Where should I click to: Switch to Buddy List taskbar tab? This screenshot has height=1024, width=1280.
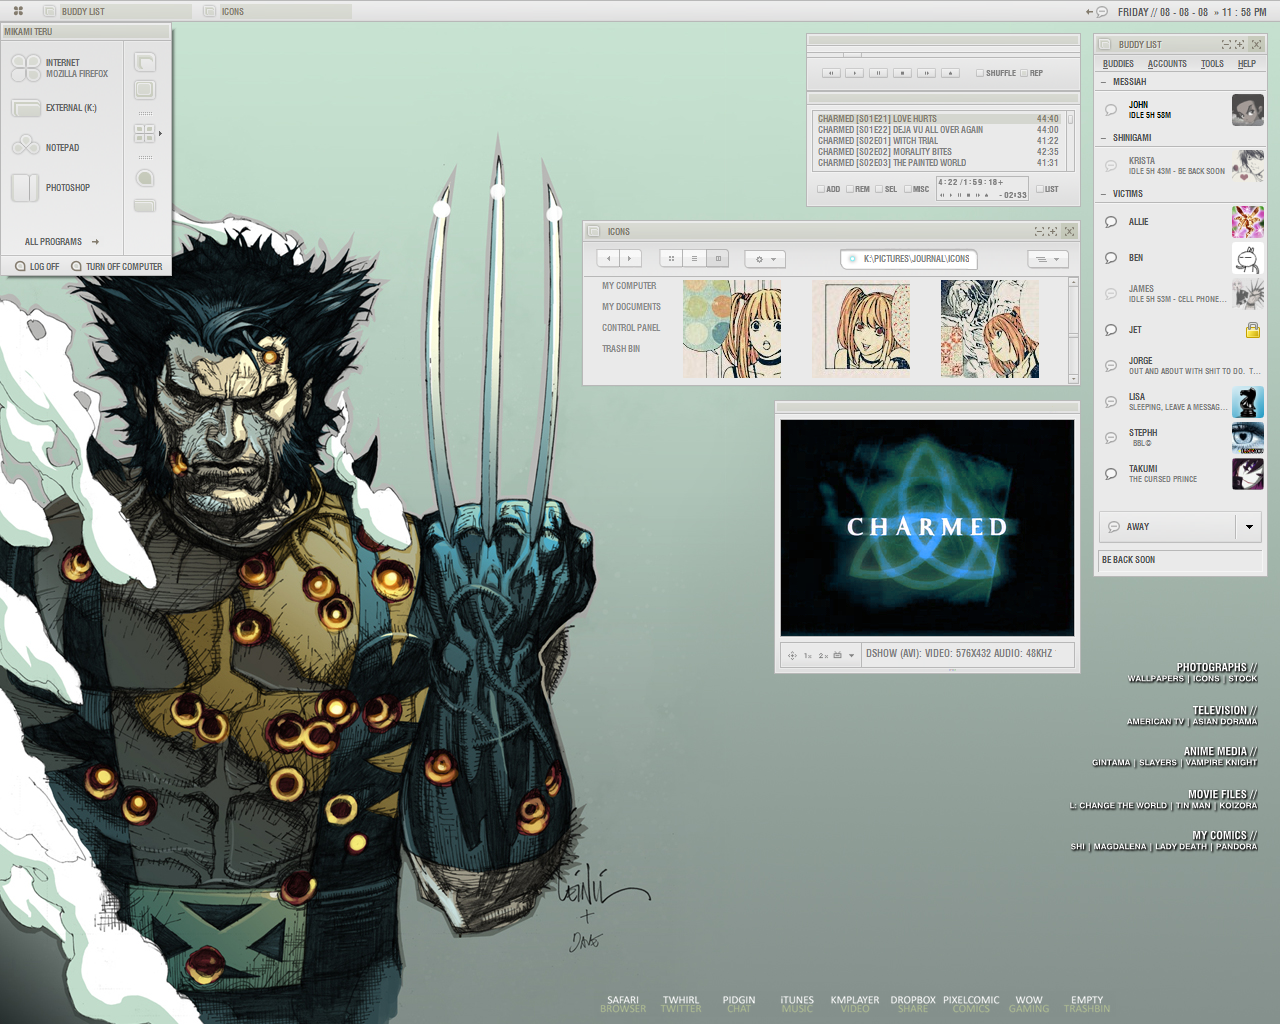[x=115, y=11]
